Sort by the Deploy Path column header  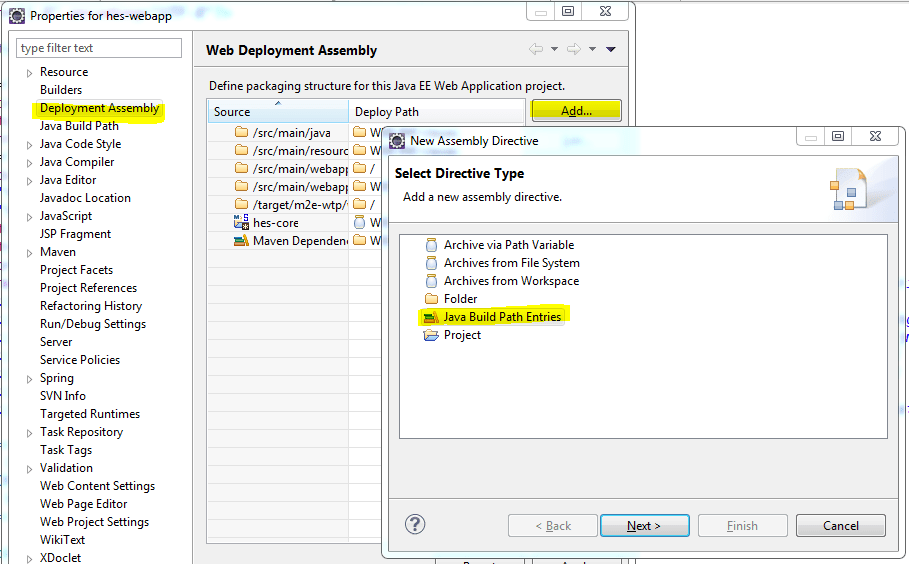pos(437,111)
